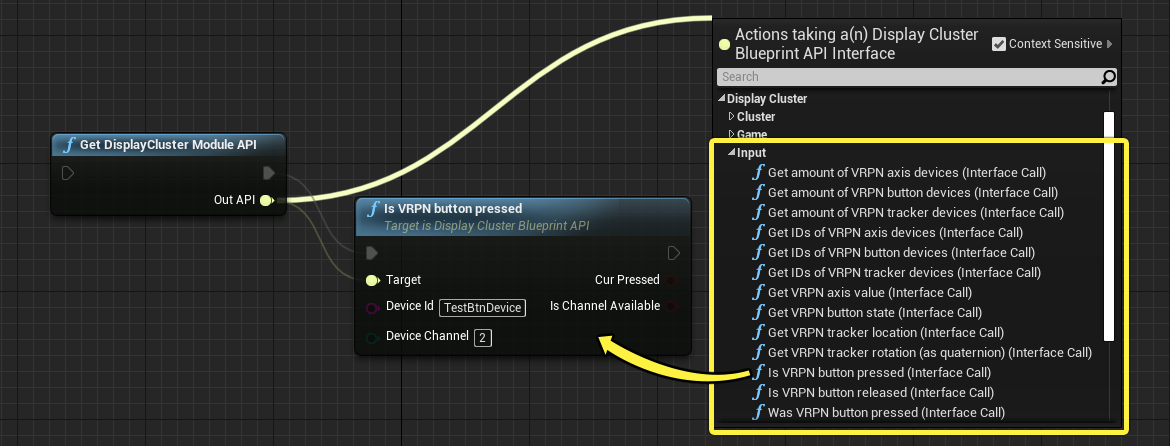Viewport: 1170px width, 446px height.
Task: Click the Out API output pin
Action: (266, 200)
